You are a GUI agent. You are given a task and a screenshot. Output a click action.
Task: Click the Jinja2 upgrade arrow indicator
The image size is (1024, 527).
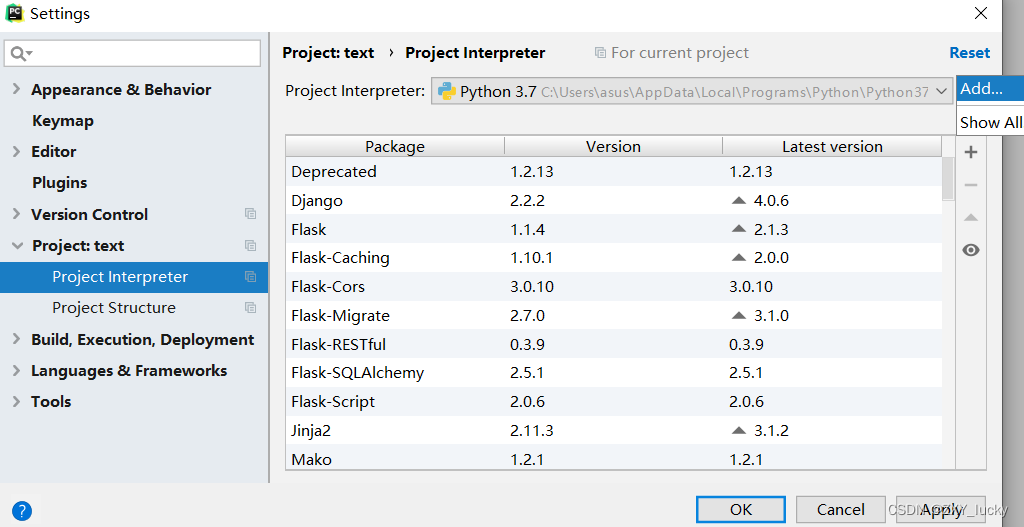(739, 430)
